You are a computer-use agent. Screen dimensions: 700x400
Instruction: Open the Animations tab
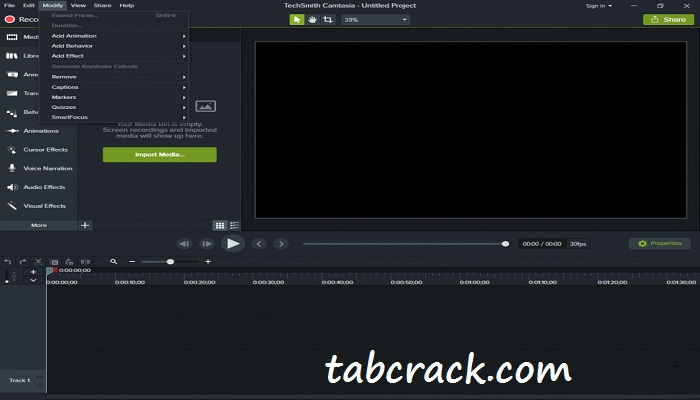pyautogui.click(x=38, y=131)
